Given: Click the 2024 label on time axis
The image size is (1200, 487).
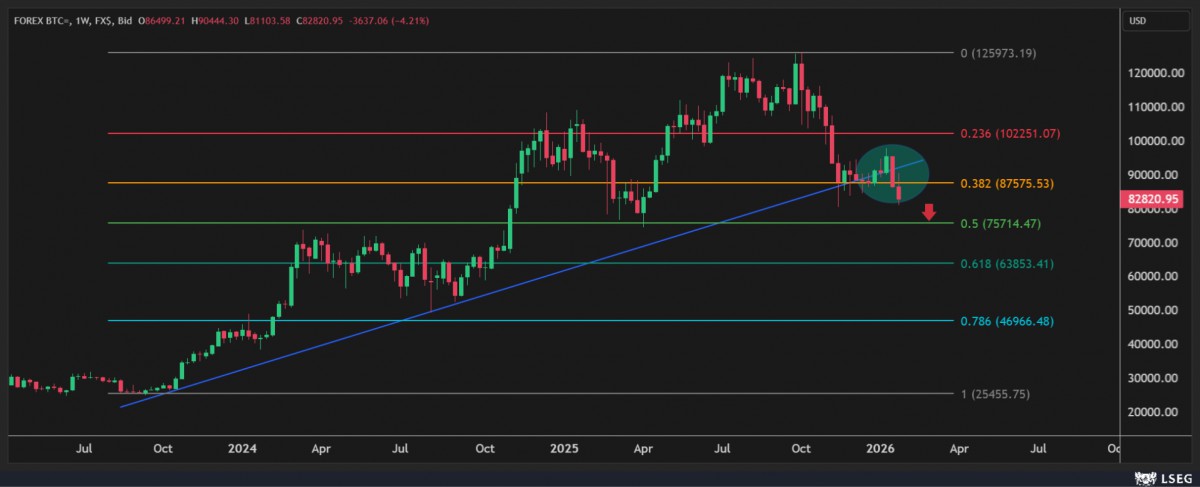Looking at the screenshot, I should click(242, 450).
